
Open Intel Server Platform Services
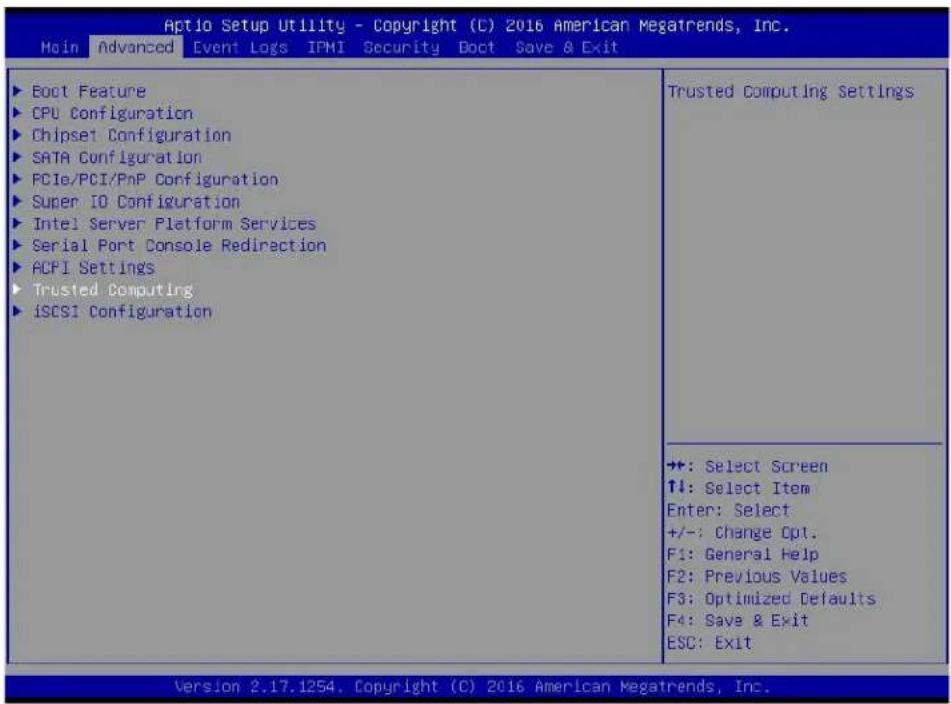click(x=173, y=224)
